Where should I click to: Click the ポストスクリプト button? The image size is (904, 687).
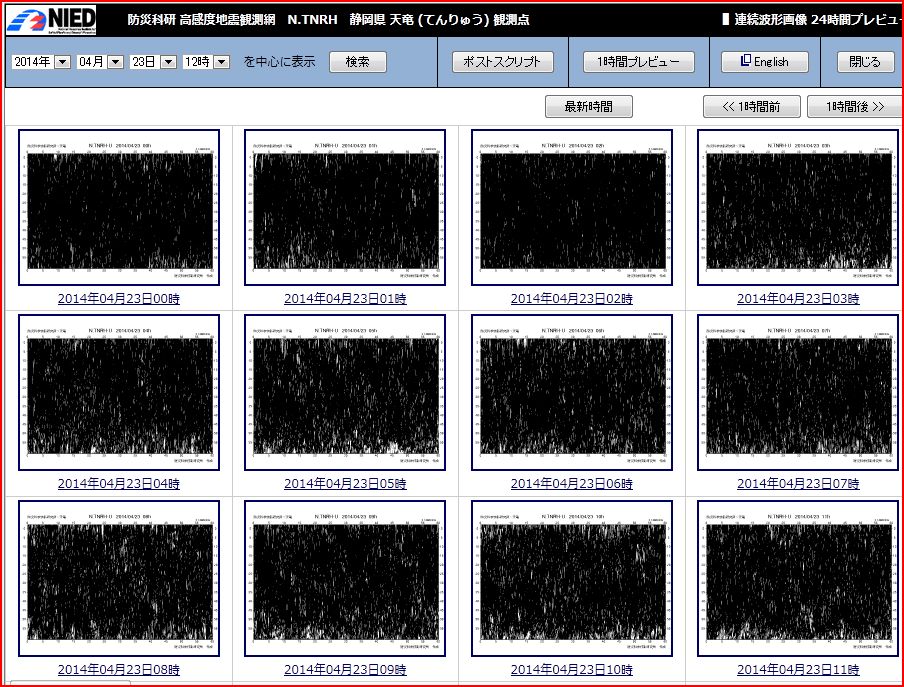tap(502, 62)
